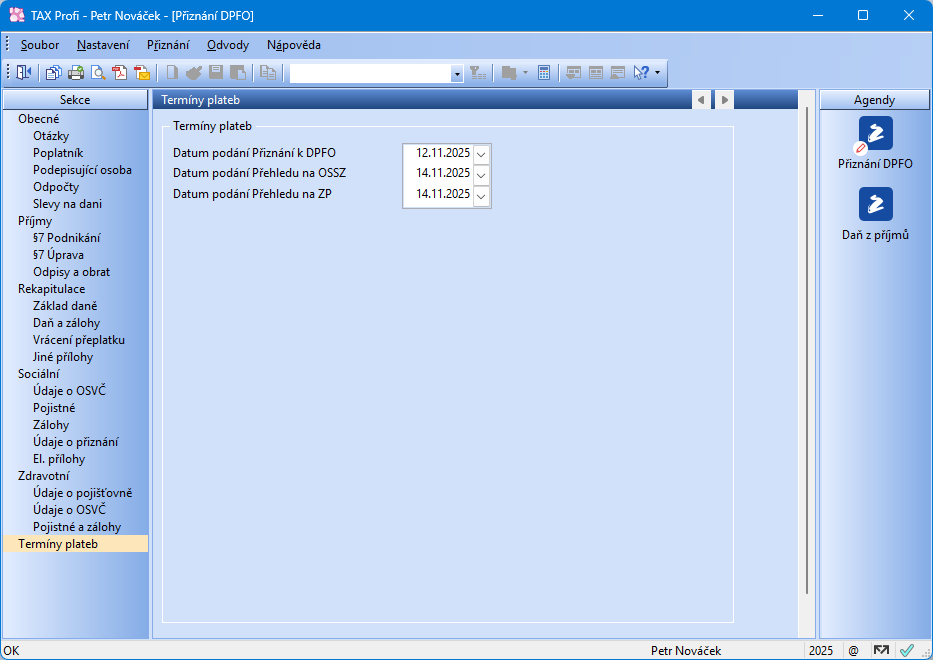Screen dimensions: 933x660
Task: Open the Odvody menu
Action: [228, 45]
